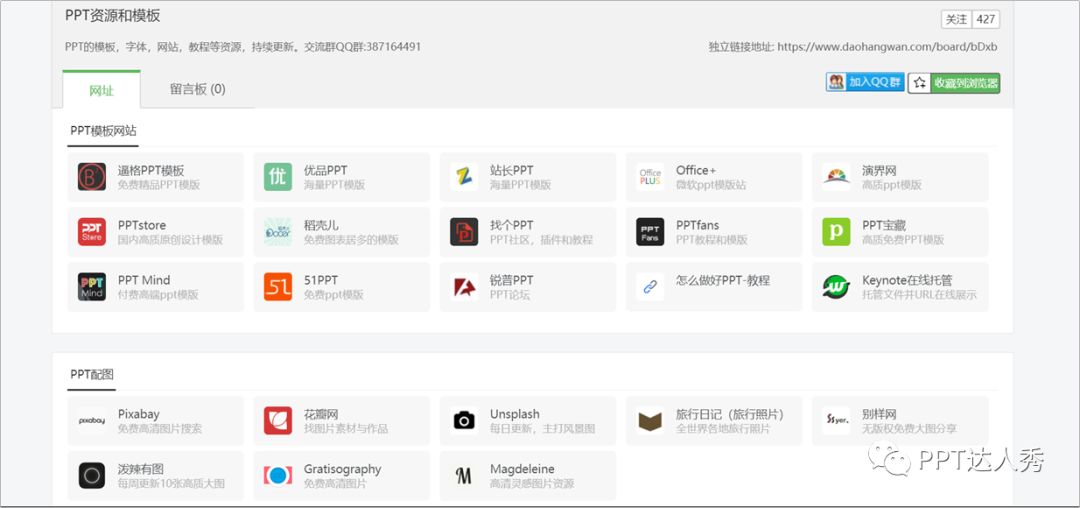This screenshot has height=508, width=1080.
Task: Open the Pixabay image search link
Action: (x=156, y=421)
